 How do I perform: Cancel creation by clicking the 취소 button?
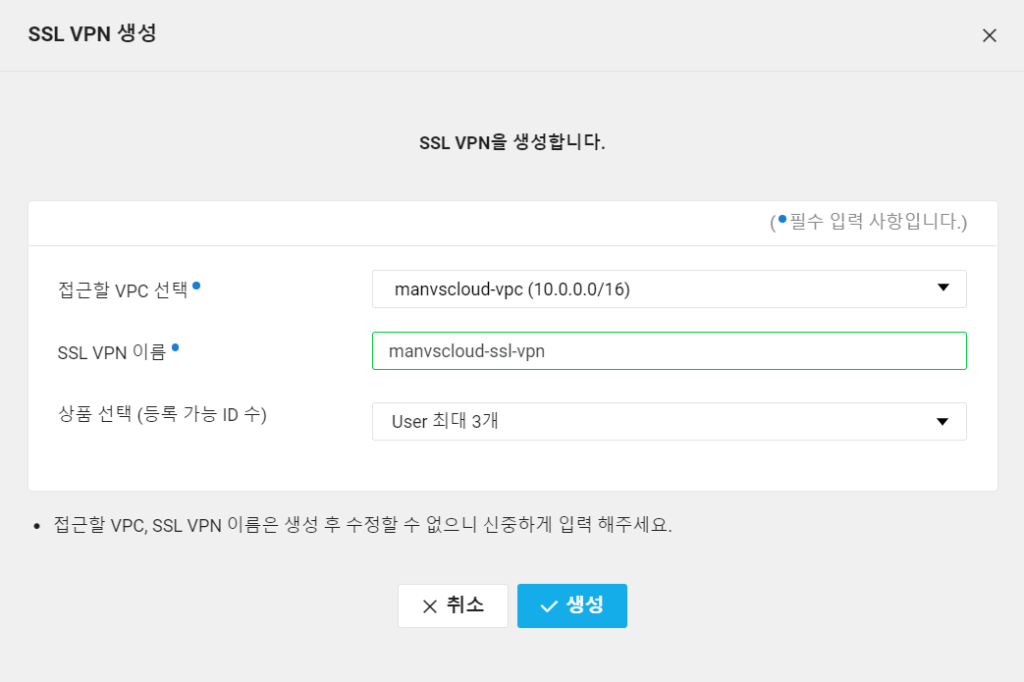453,605
